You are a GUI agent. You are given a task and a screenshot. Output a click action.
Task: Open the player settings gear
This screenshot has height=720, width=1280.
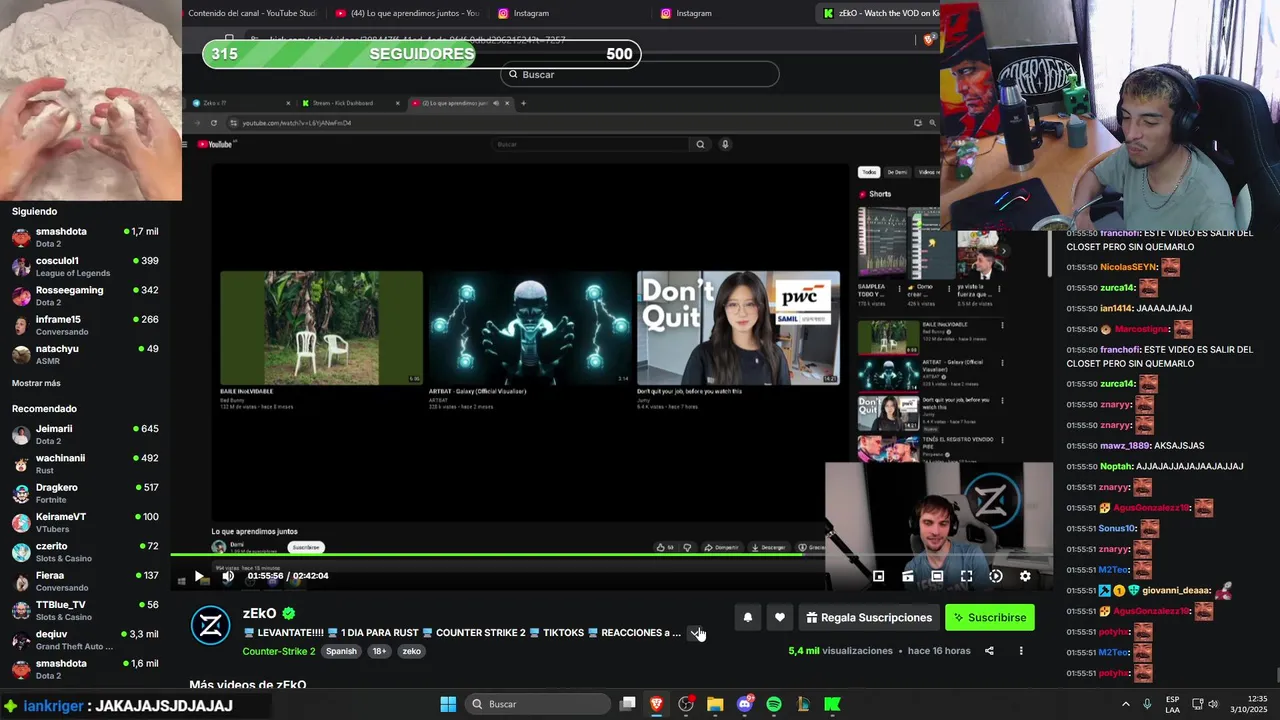click(x=1025, y=576)
